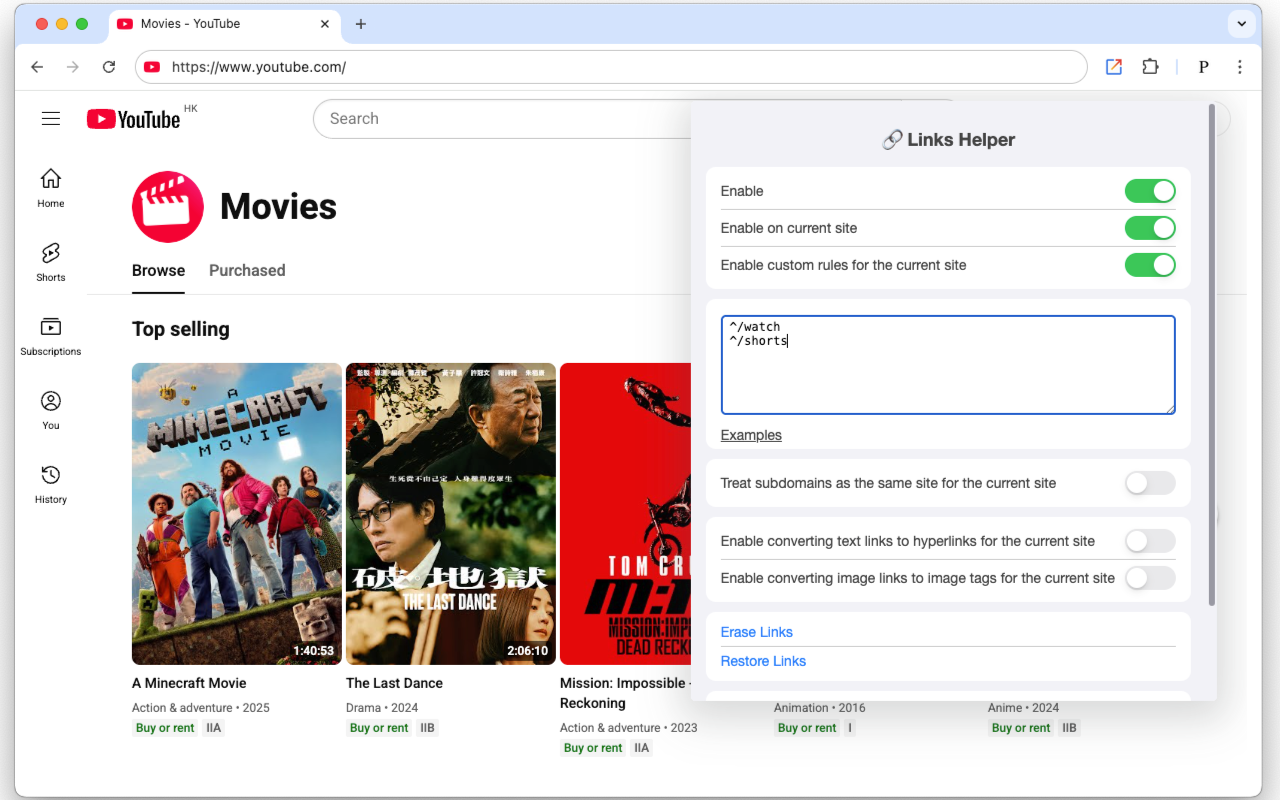Viewport: 1280px width, 800px height.
Task: Open the YouTube guide hamburger menu
Action: [51, 119]
